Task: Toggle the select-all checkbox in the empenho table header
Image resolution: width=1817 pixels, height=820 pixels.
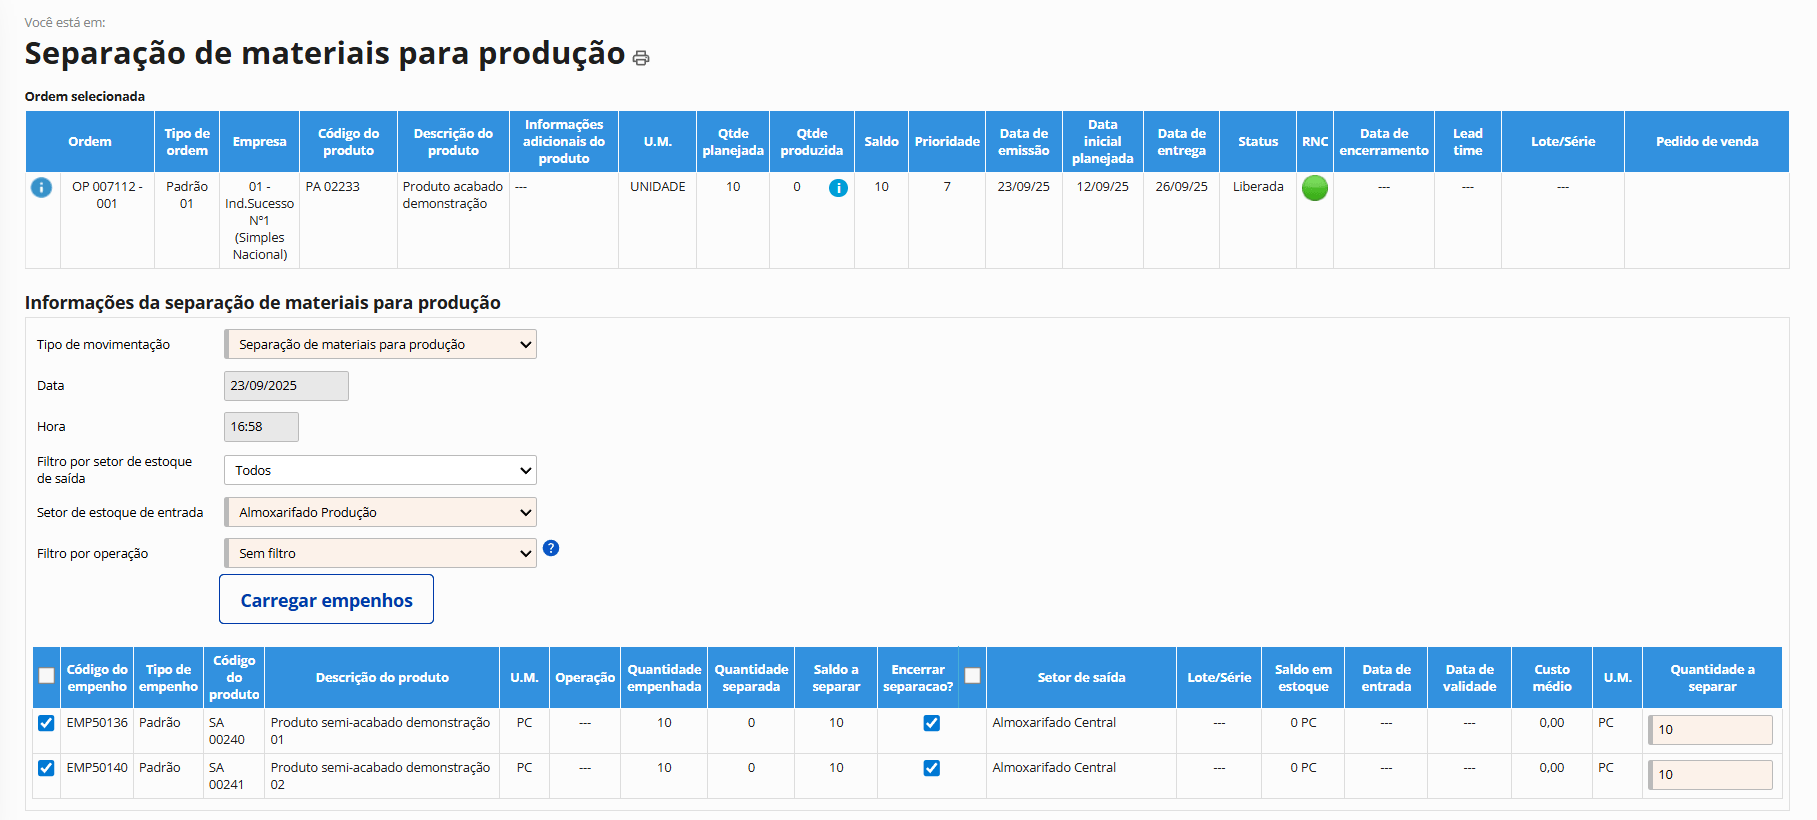Action: (x=46, y=676)
